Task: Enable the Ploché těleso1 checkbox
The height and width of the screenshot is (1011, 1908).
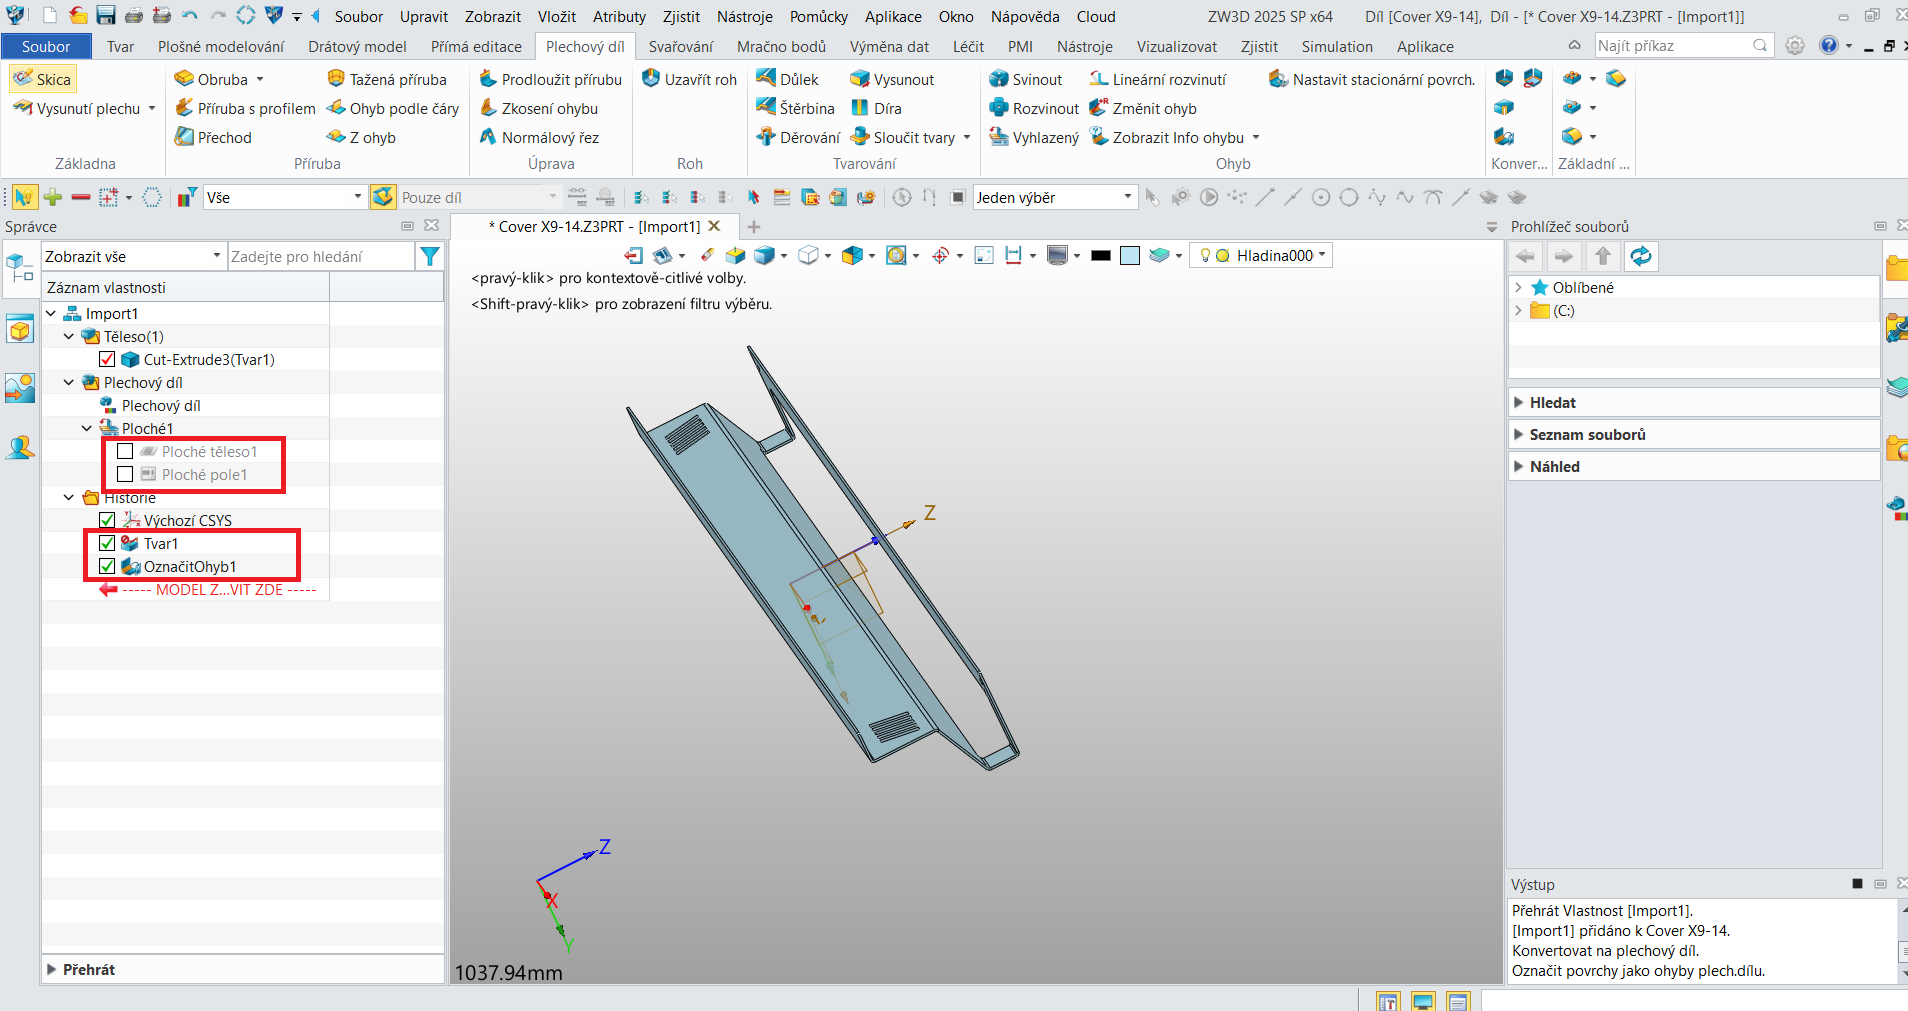Action: [125, 451]
